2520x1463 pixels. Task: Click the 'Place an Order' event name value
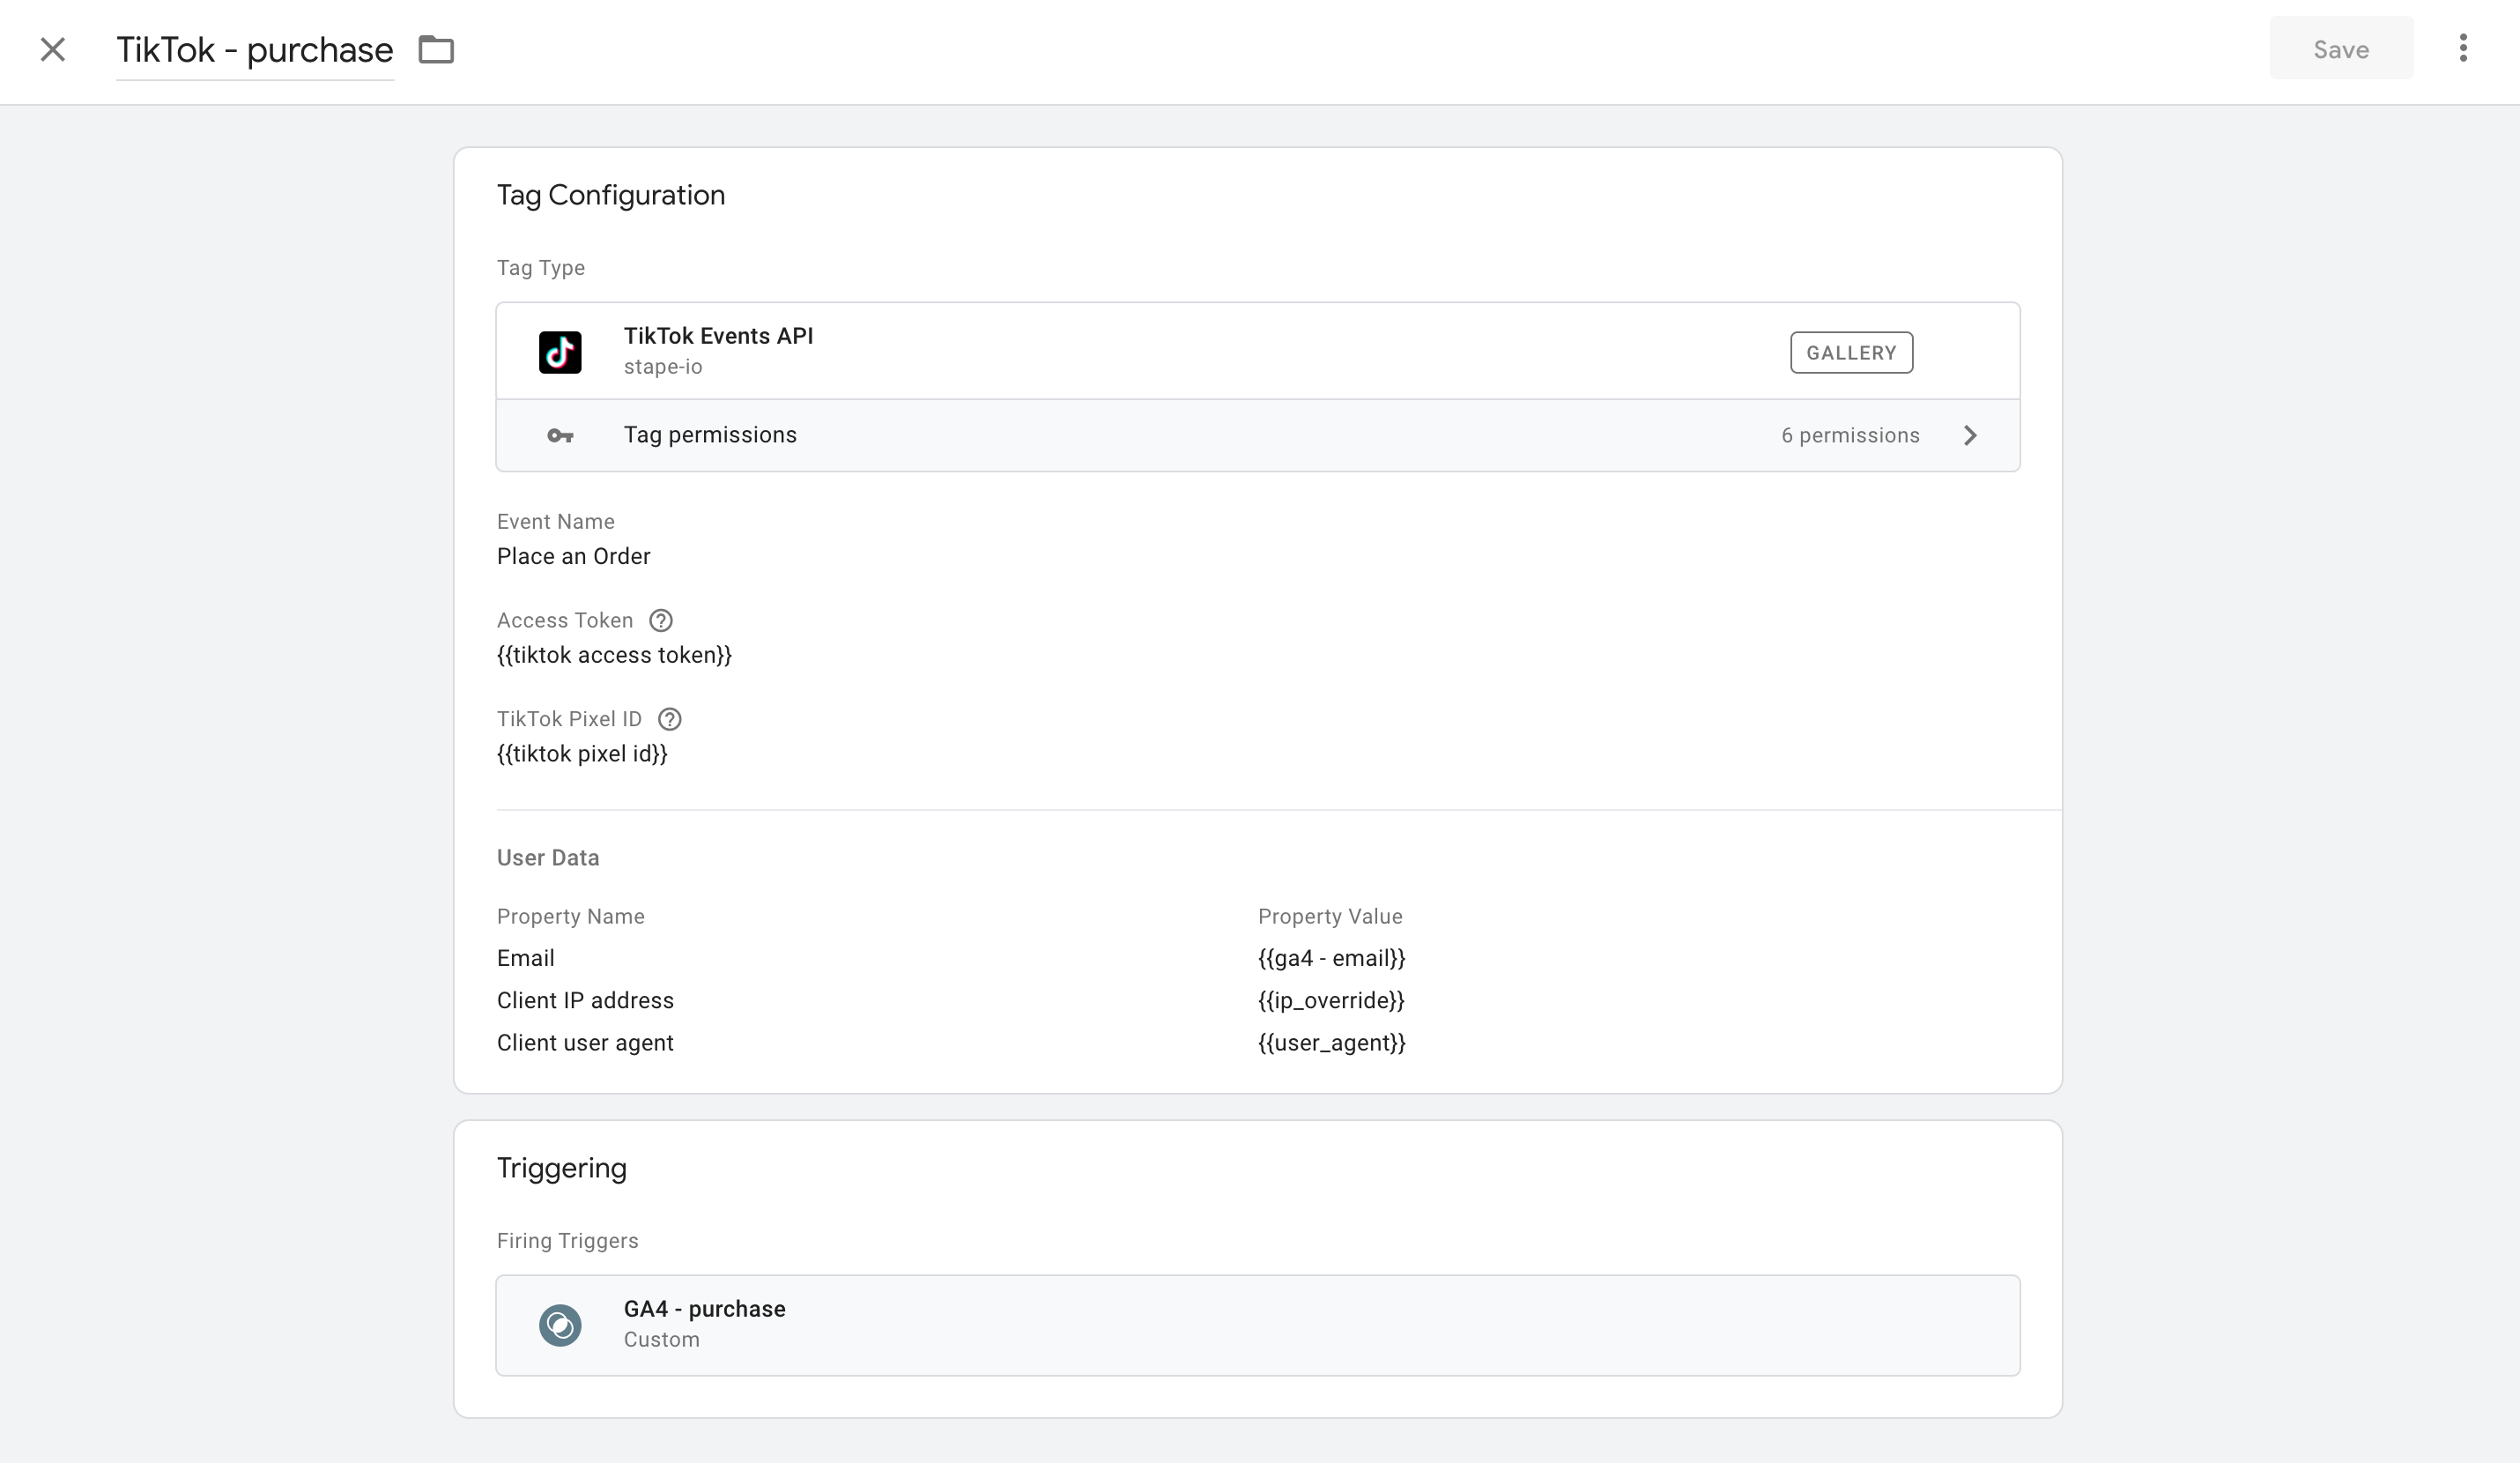click(x=574, y=556)
